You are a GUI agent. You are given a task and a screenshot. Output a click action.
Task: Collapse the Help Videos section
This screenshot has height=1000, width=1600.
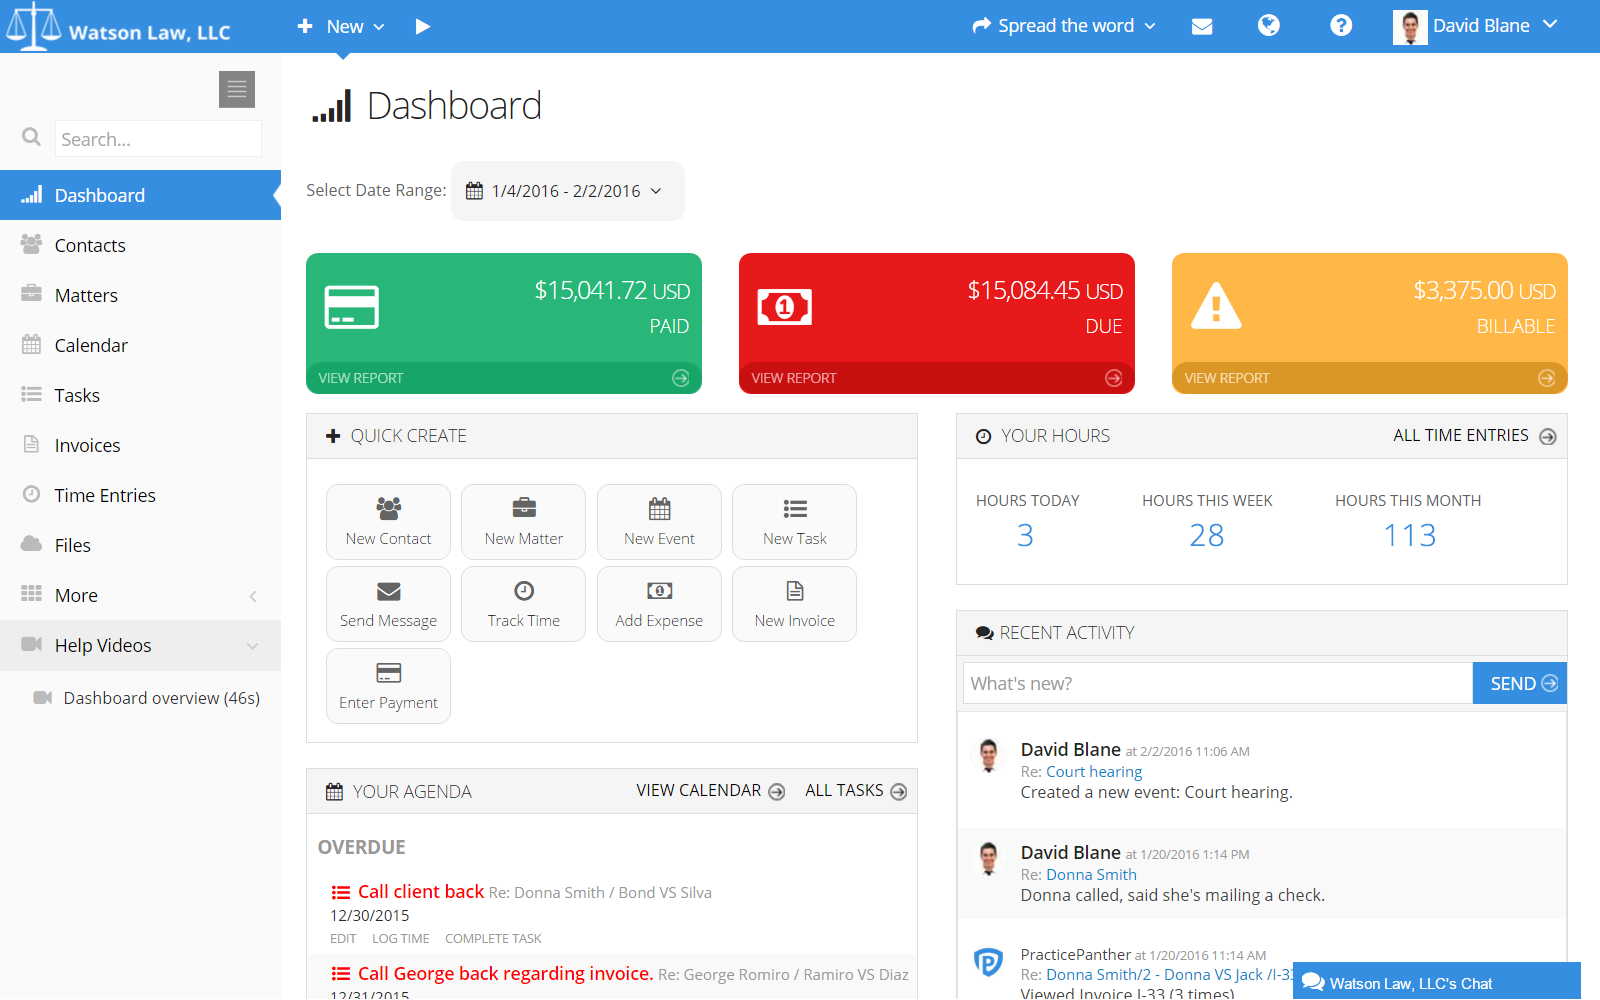[140, 645]
